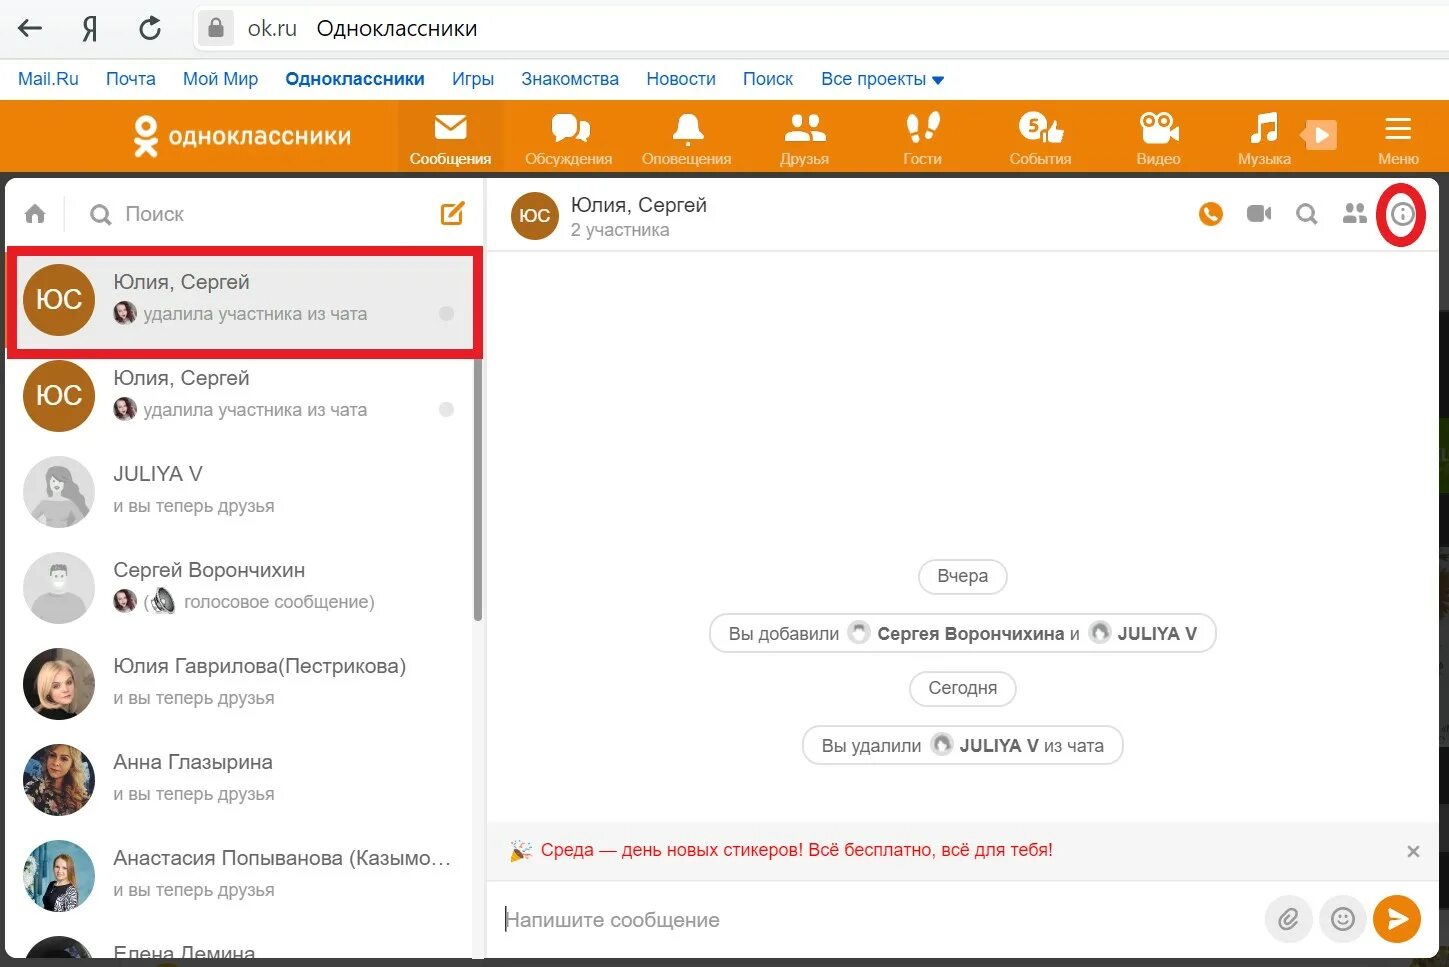Go back with the browser back arrow
Image resolution: width=1449 pixels, height=967 pixels.
[30, 28]
